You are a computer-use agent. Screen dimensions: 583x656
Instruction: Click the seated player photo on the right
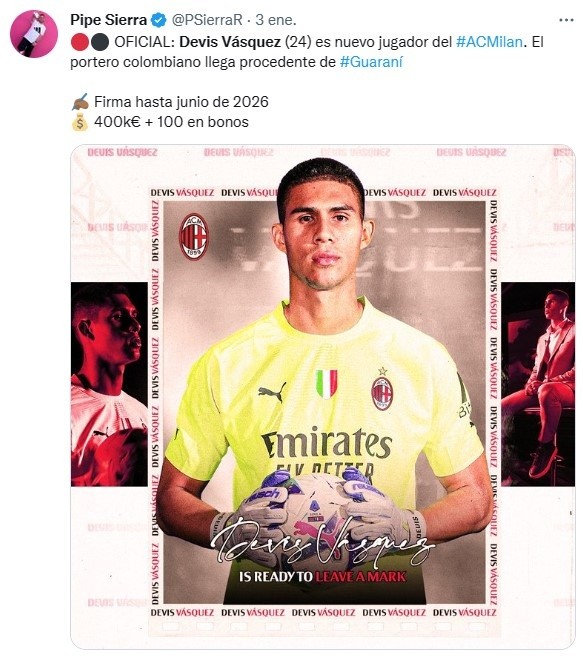click(x=538, y=384)
